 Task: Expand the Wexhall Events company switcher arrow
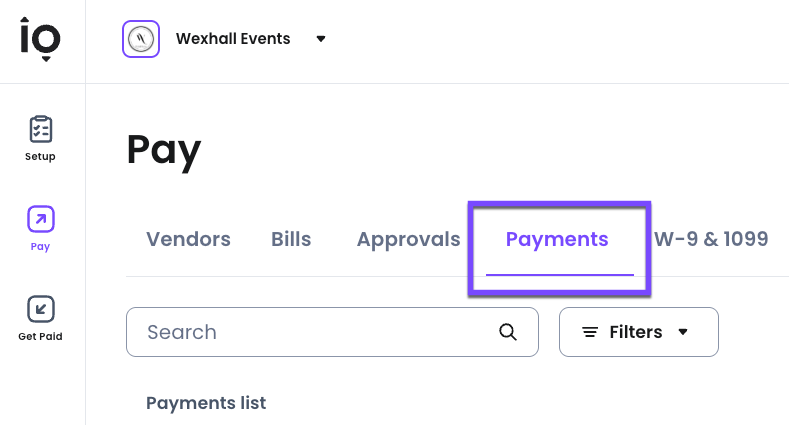321,40
